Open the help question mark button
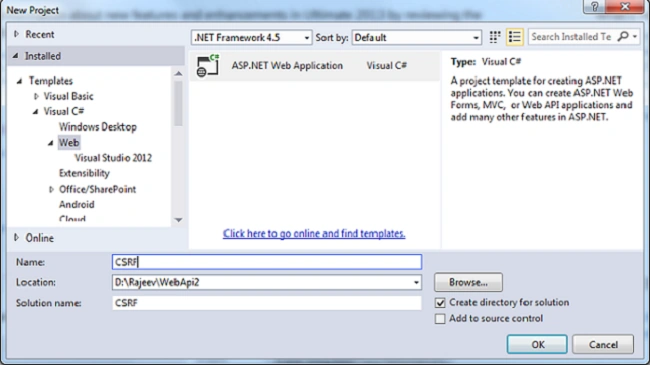650x365 pixels. coord(595,7)
